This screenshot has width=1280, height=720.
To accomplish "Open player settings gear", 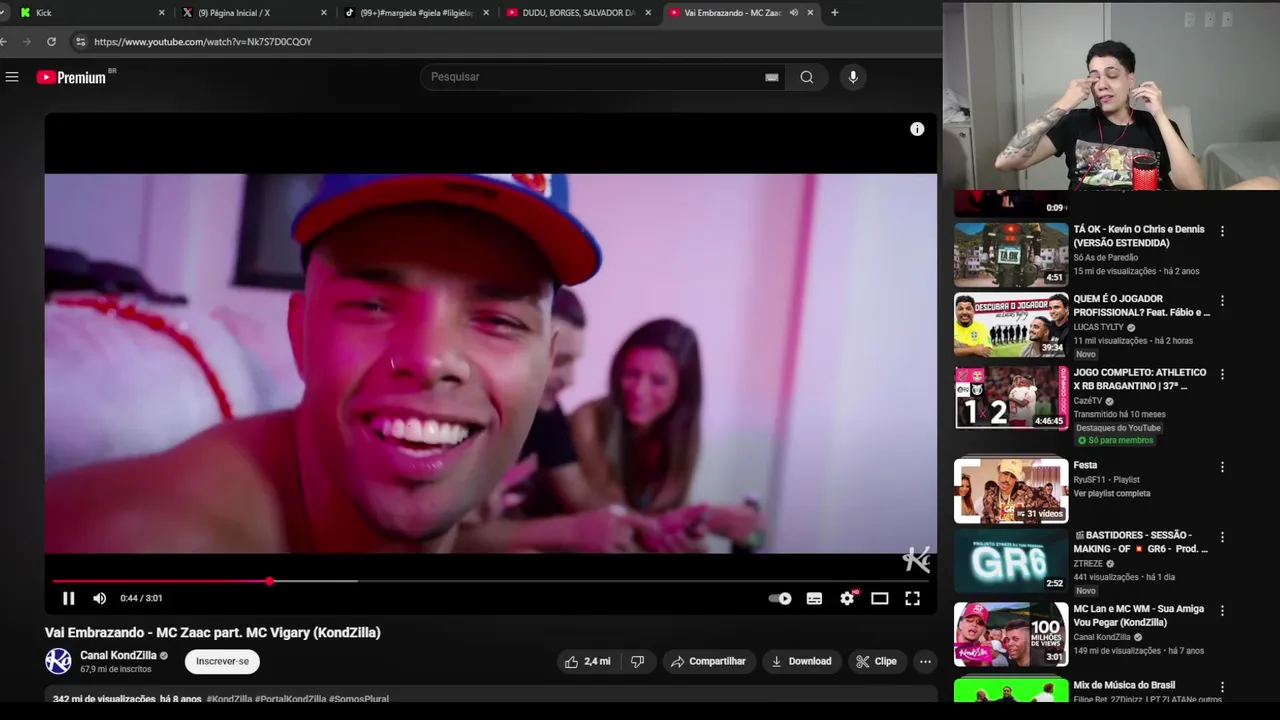I will coord(848,598).
